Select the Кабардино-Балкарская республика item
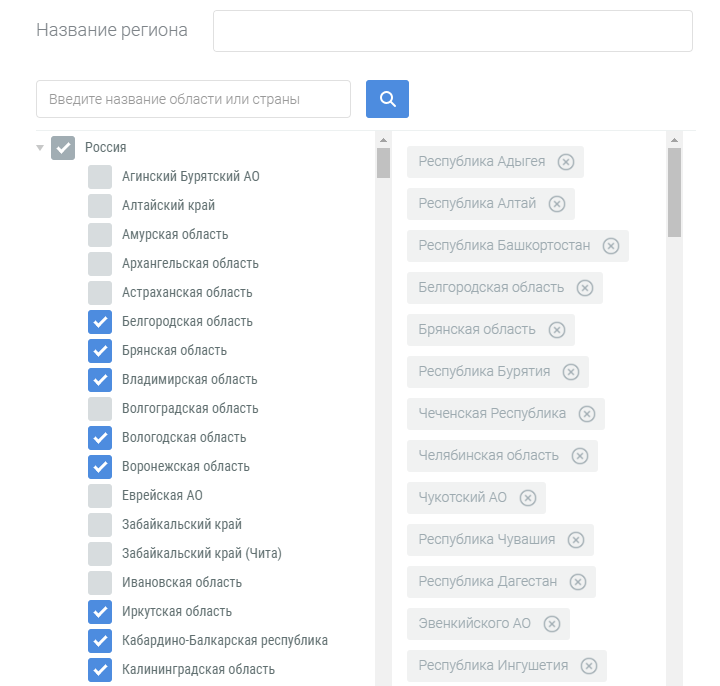 (x=225, y=641)
